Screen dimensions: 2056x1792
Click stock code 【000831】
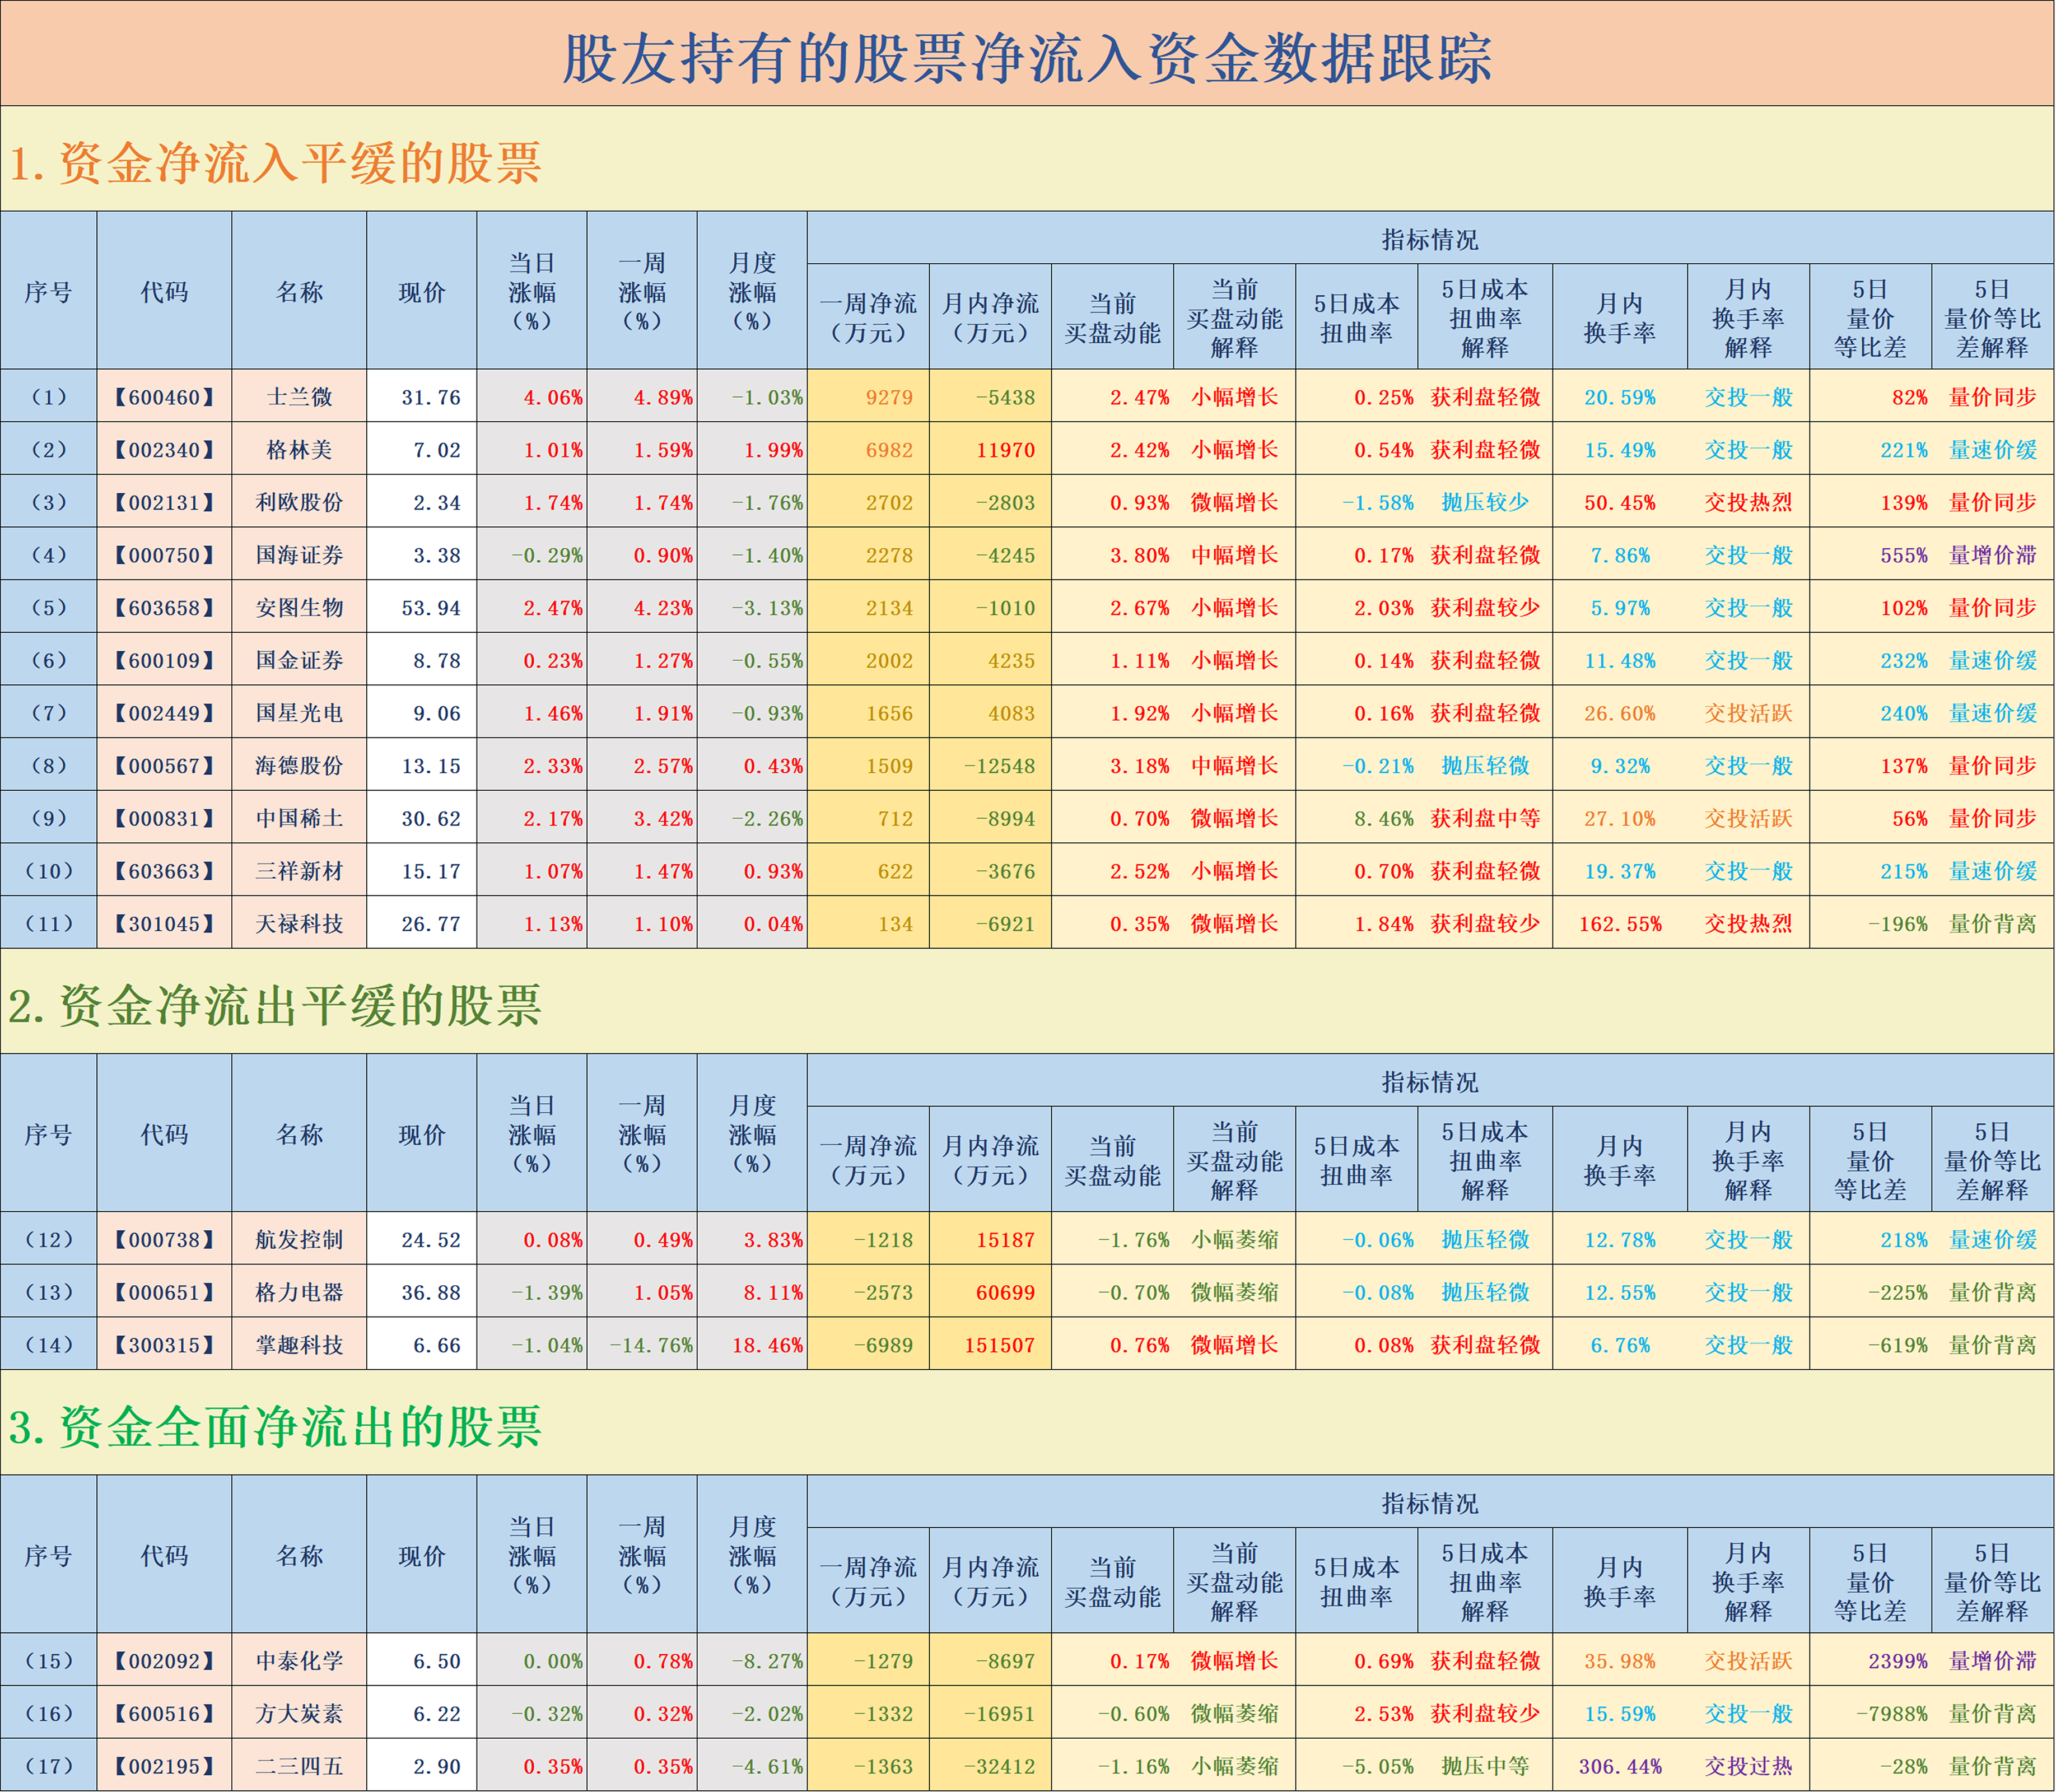164,818
